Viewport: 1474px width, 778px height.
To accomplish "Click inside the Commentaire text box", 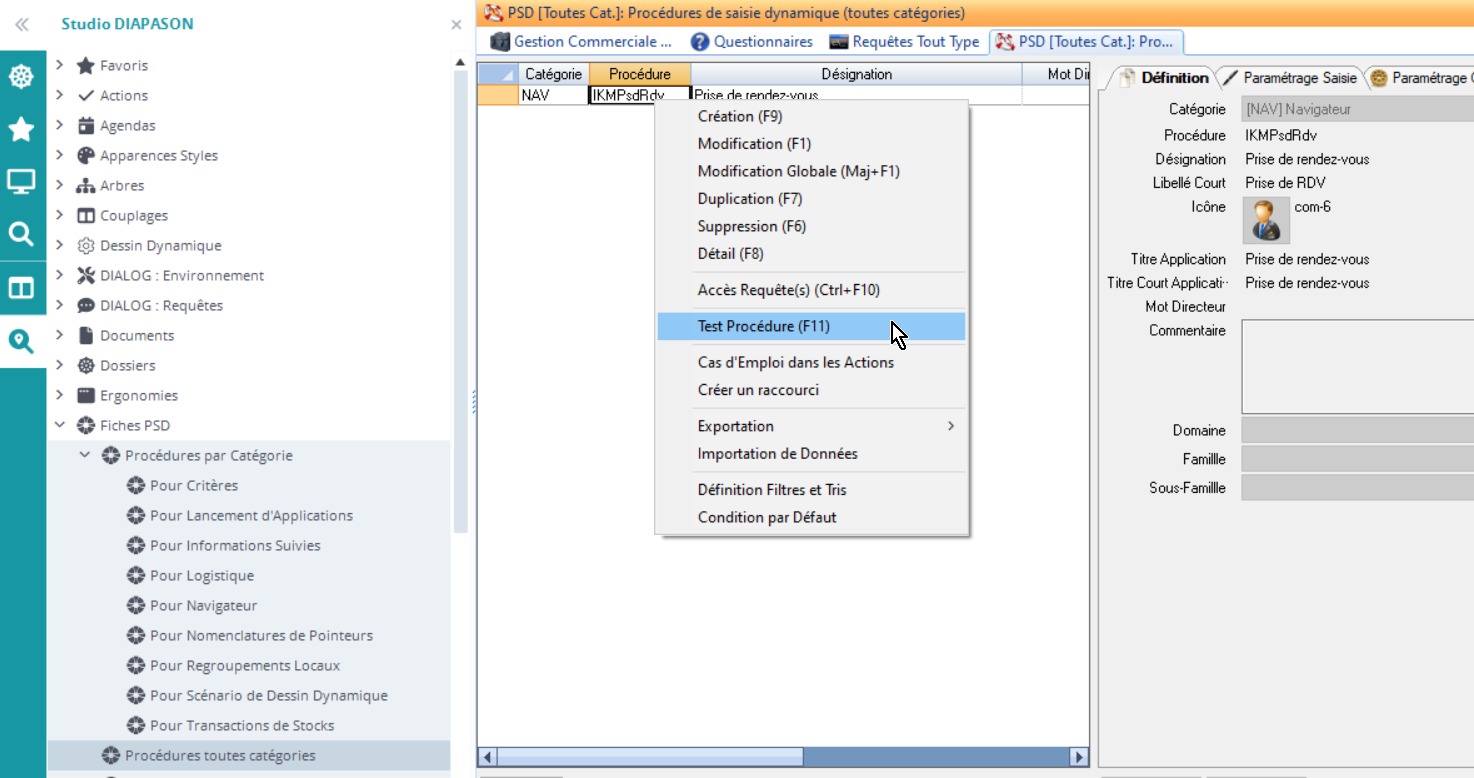I will point(1356,367).
